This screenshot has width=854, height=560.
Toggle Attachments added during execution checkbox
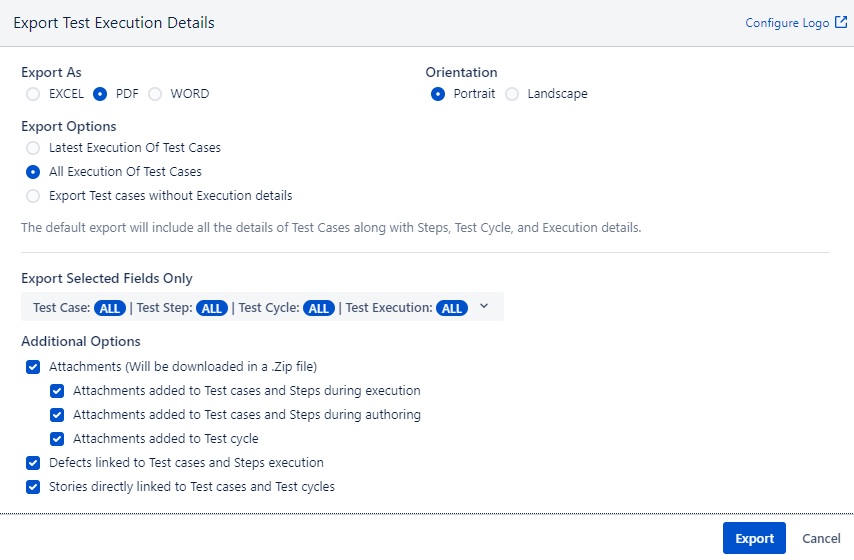pyautogui.click(x=57, y=391)
